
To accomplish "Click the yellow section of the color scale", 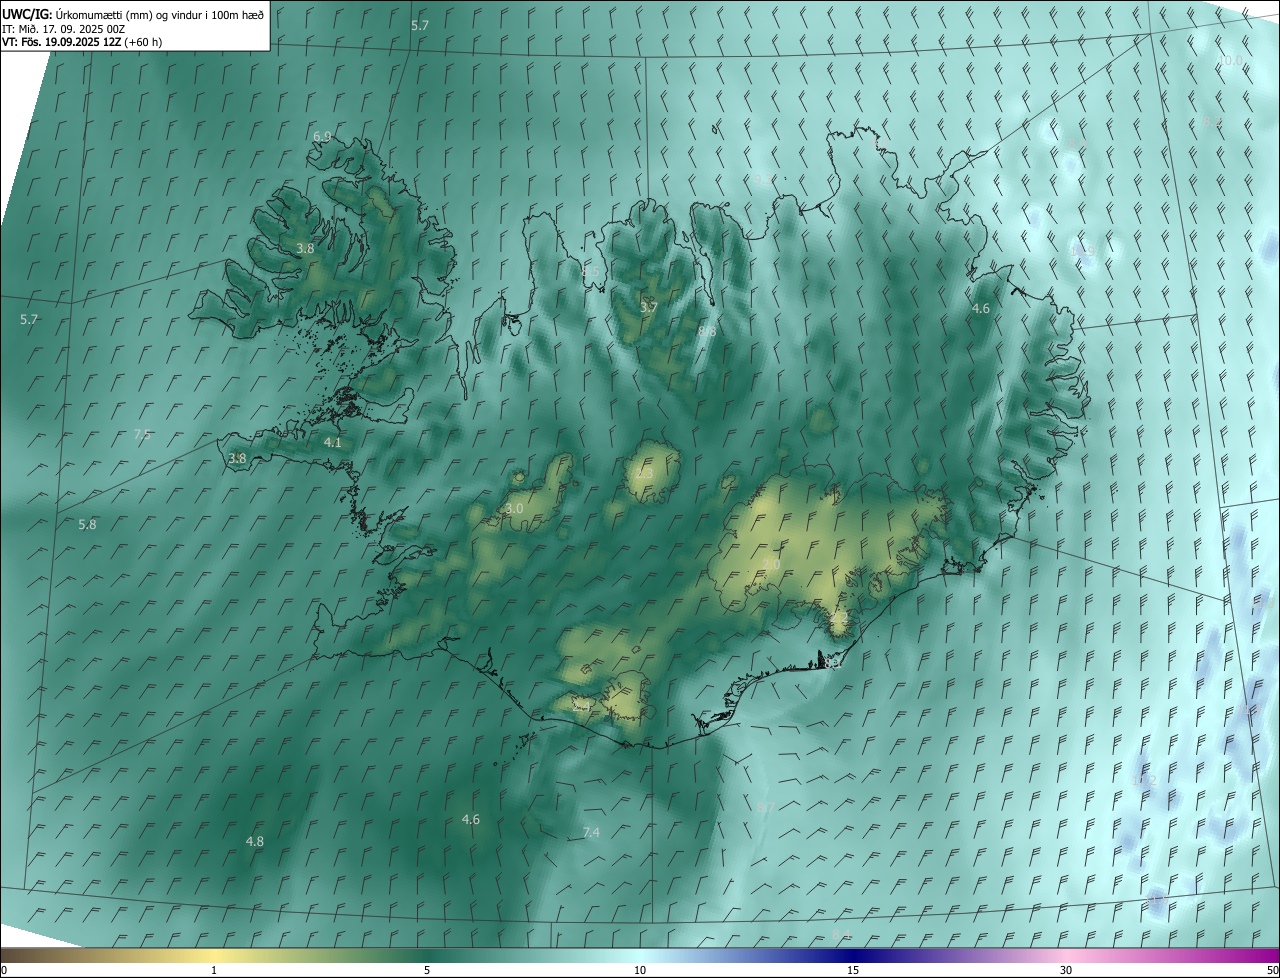I will [215, 956].
